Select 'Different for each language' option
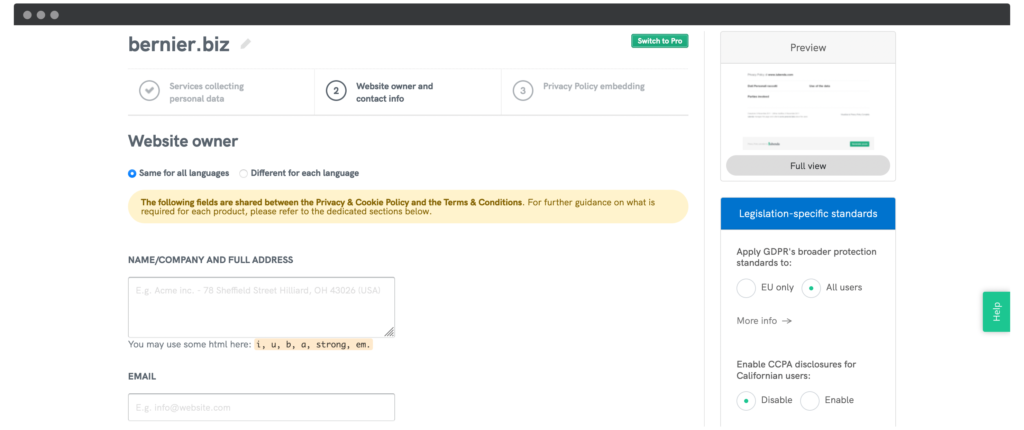Screen dimensions: 1024x430 pyautogui.click(x=244, y=173)
